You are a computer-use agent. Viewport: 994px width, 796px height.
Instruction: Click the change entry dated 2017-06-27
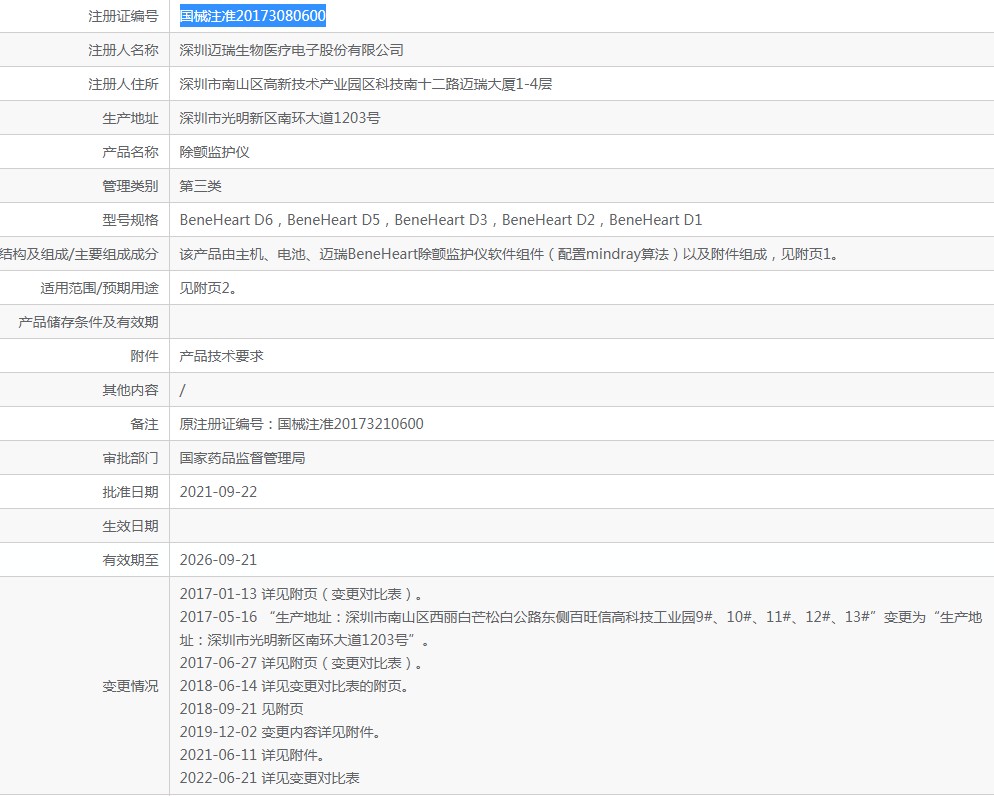click(302, 664)
